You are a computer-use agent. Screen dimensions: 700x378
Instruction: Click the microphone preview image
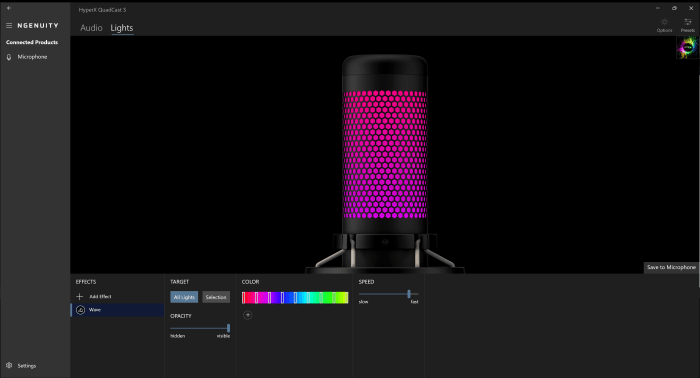385,163
